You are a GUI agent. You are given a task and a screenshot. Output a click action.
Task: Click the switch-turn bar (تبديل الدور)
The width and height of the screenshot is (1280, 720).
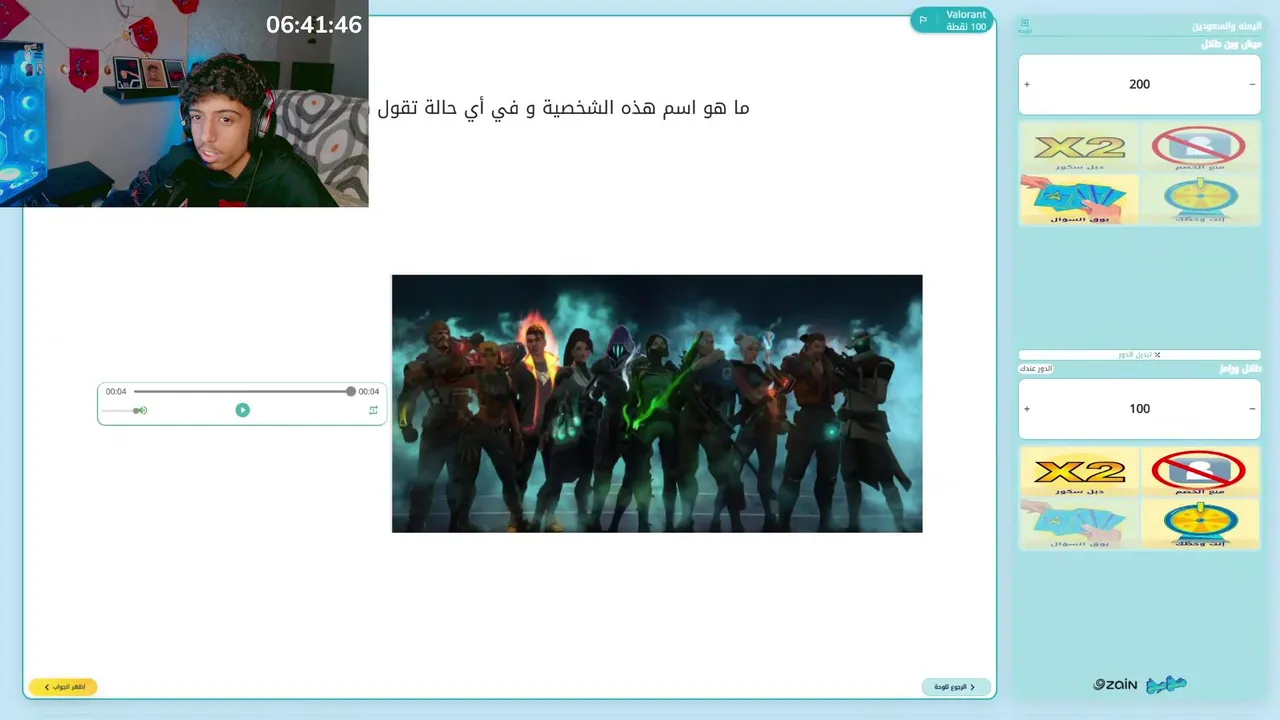coord(1139,355)
